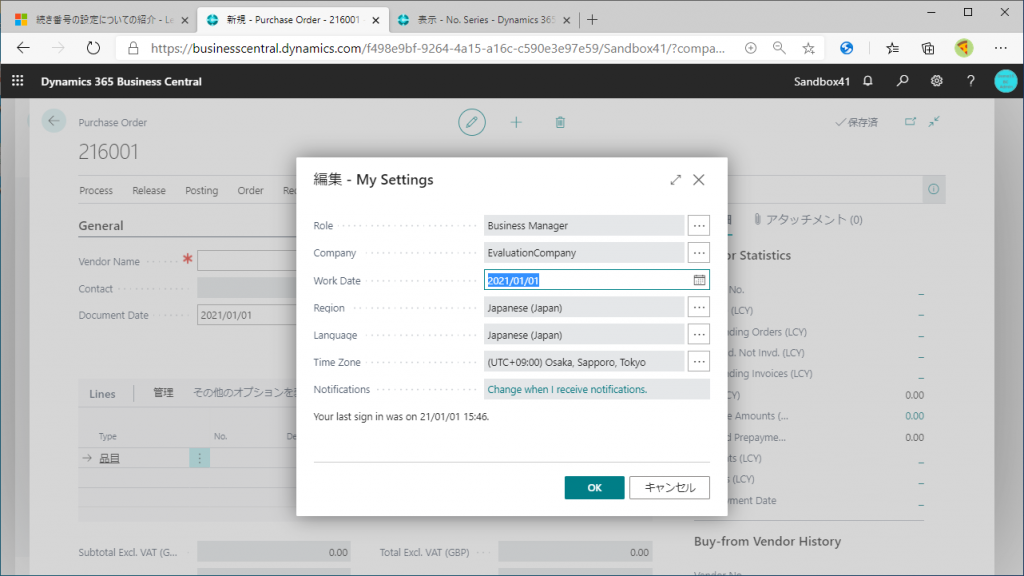The height and width of the screenshot is (576, 1024).
Task: Toggle edit mode with the pencil icon
Action: point(472,122)
